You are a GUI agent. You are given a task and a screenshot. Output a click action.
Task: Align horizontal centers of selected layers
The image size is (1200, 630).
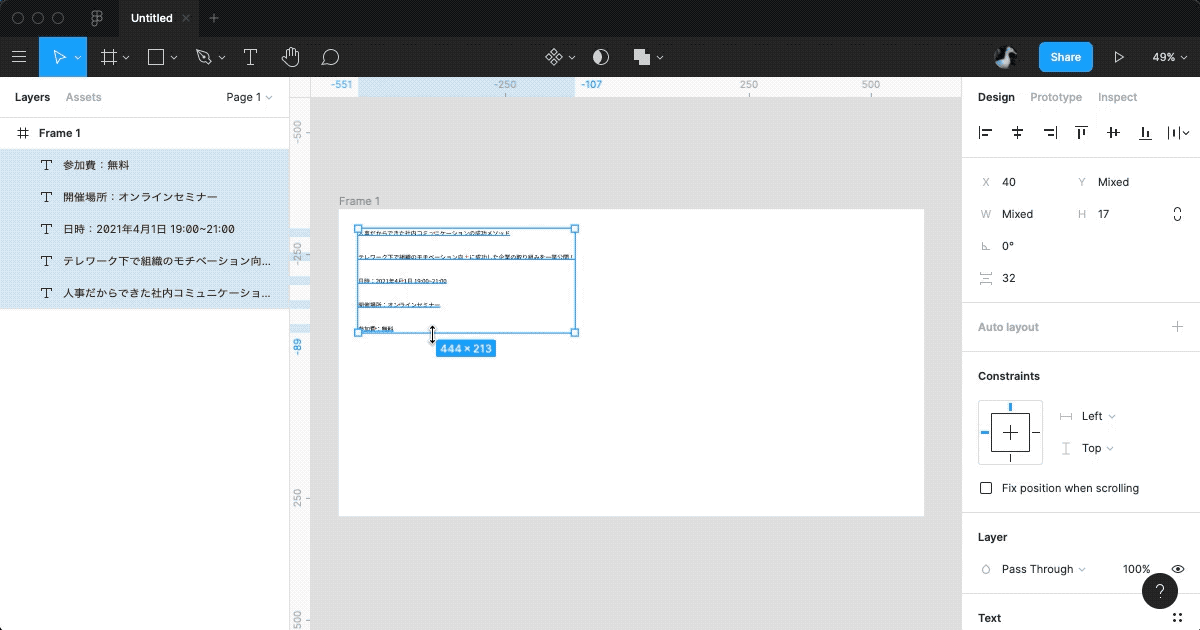click(1017, 132)
